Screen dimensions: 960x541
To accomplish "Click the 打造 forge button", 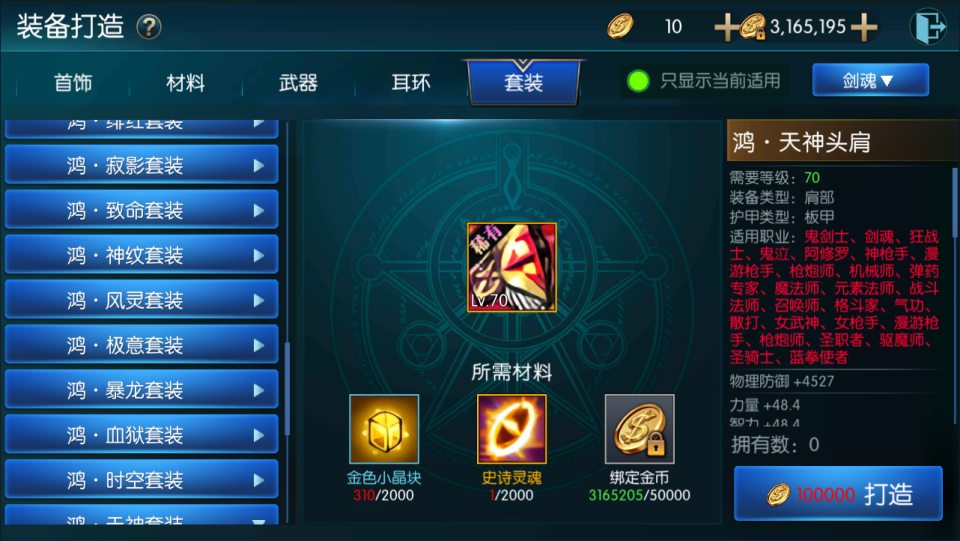I will (838, 494).
